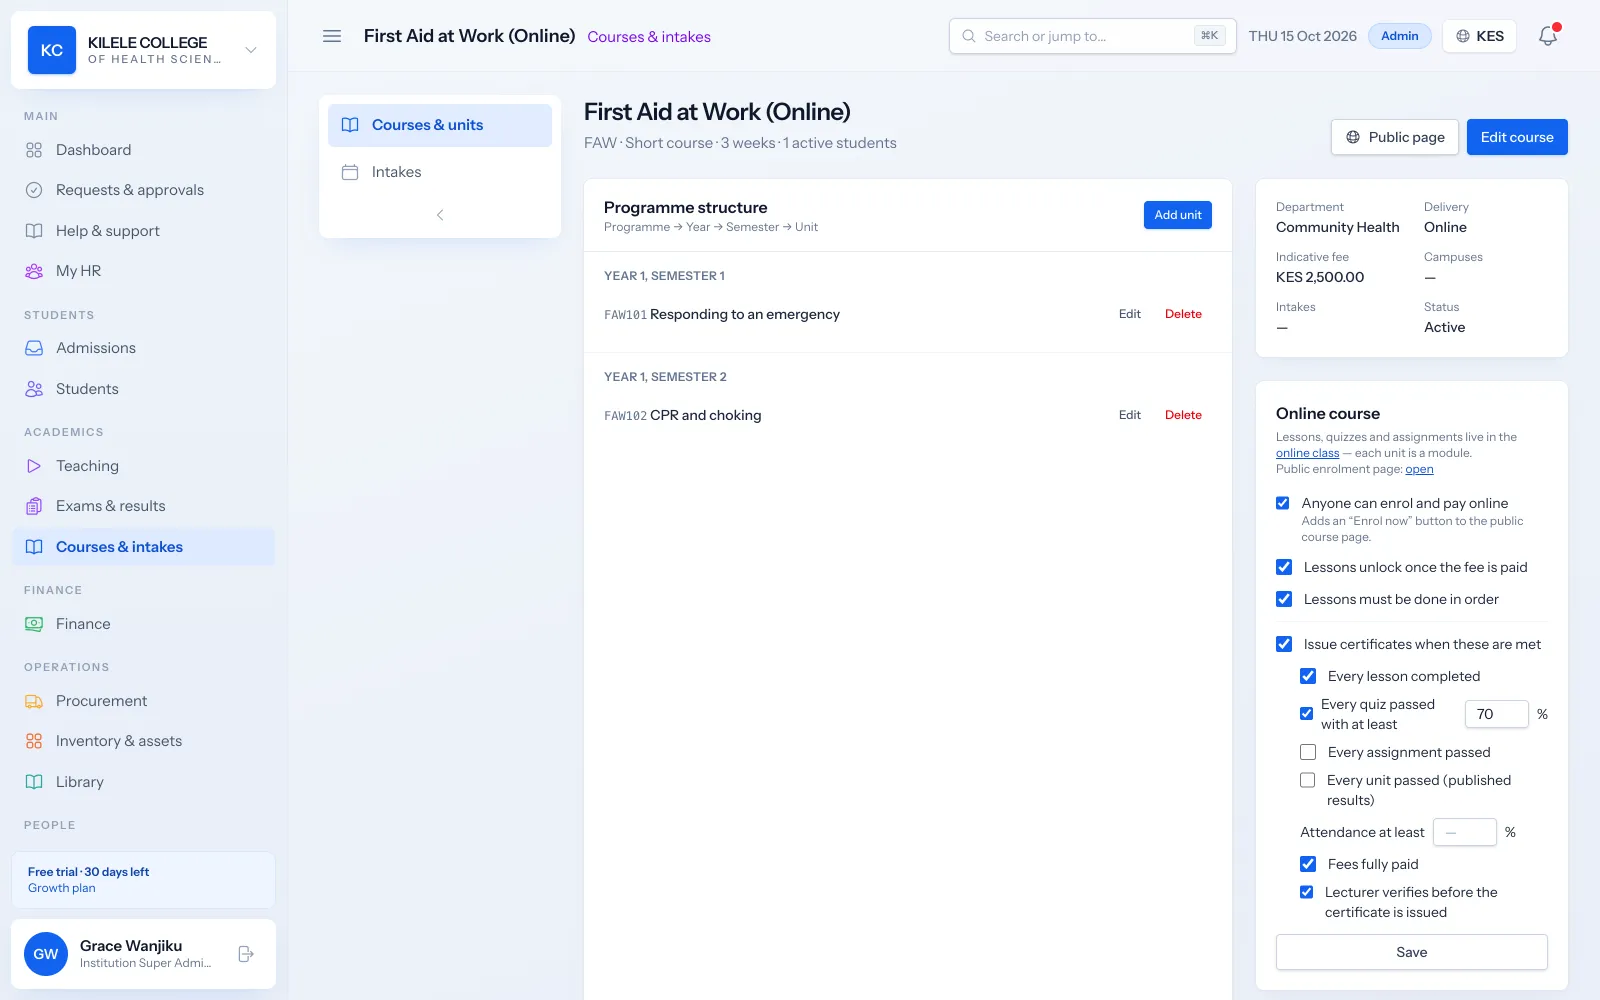1600x1000 pixels.
Task: Click the Inventory & assets icon
Action: [x=34, y=741]
